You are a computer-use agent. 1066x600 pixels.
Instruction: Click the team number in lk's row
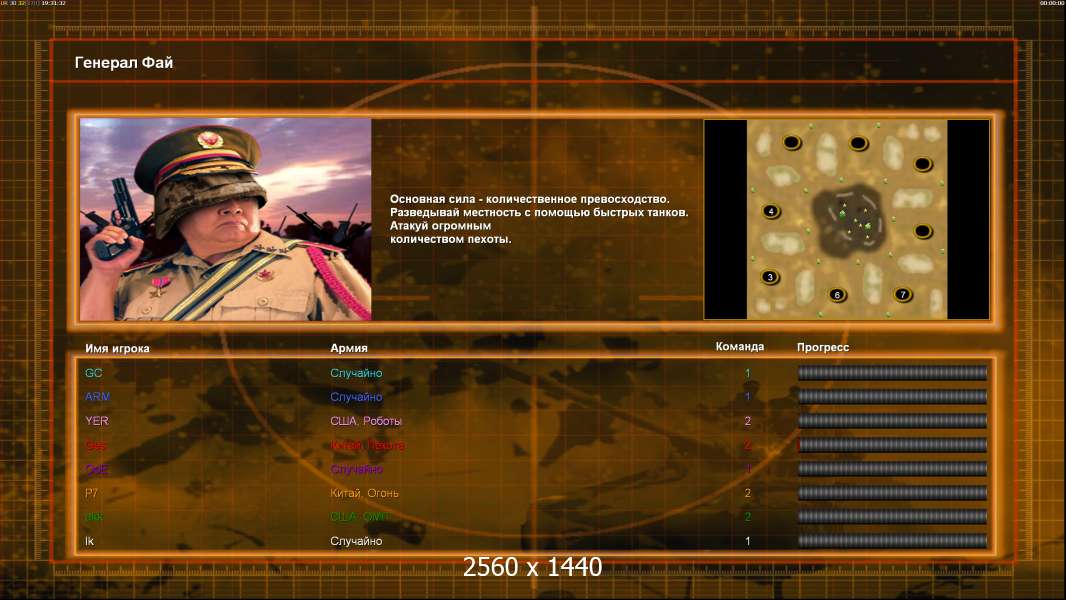(747, 542)
